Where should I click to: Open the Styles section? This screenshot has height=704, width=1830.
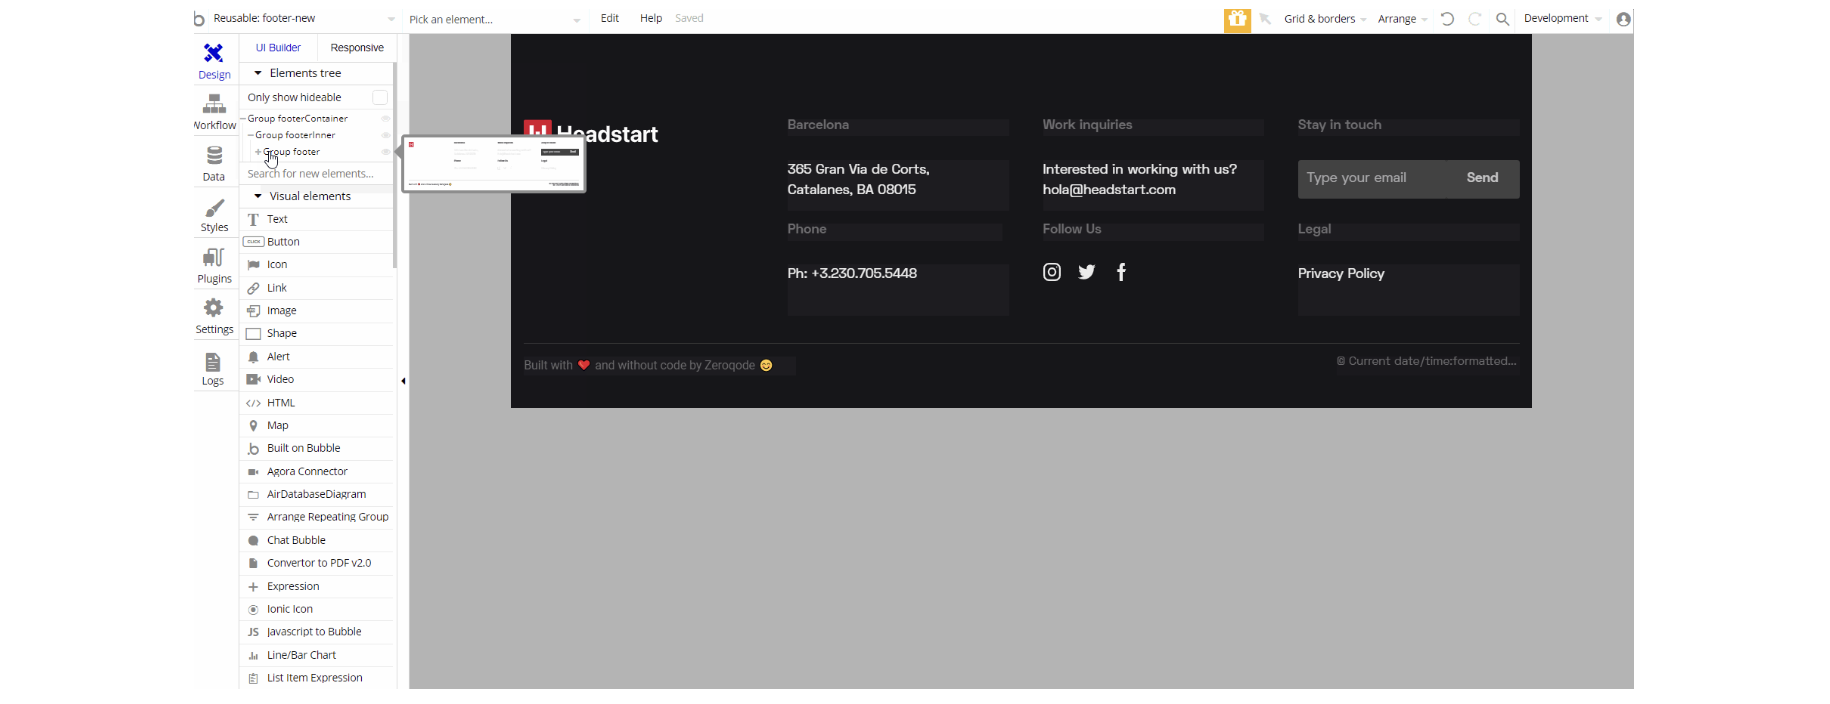[x=214, y=215]
